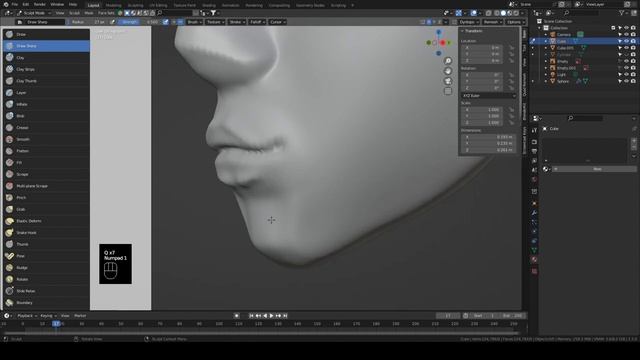Toggle the camera view icon in viewport
This screenshot has width=640, height=360.
(x=448, y=81)
